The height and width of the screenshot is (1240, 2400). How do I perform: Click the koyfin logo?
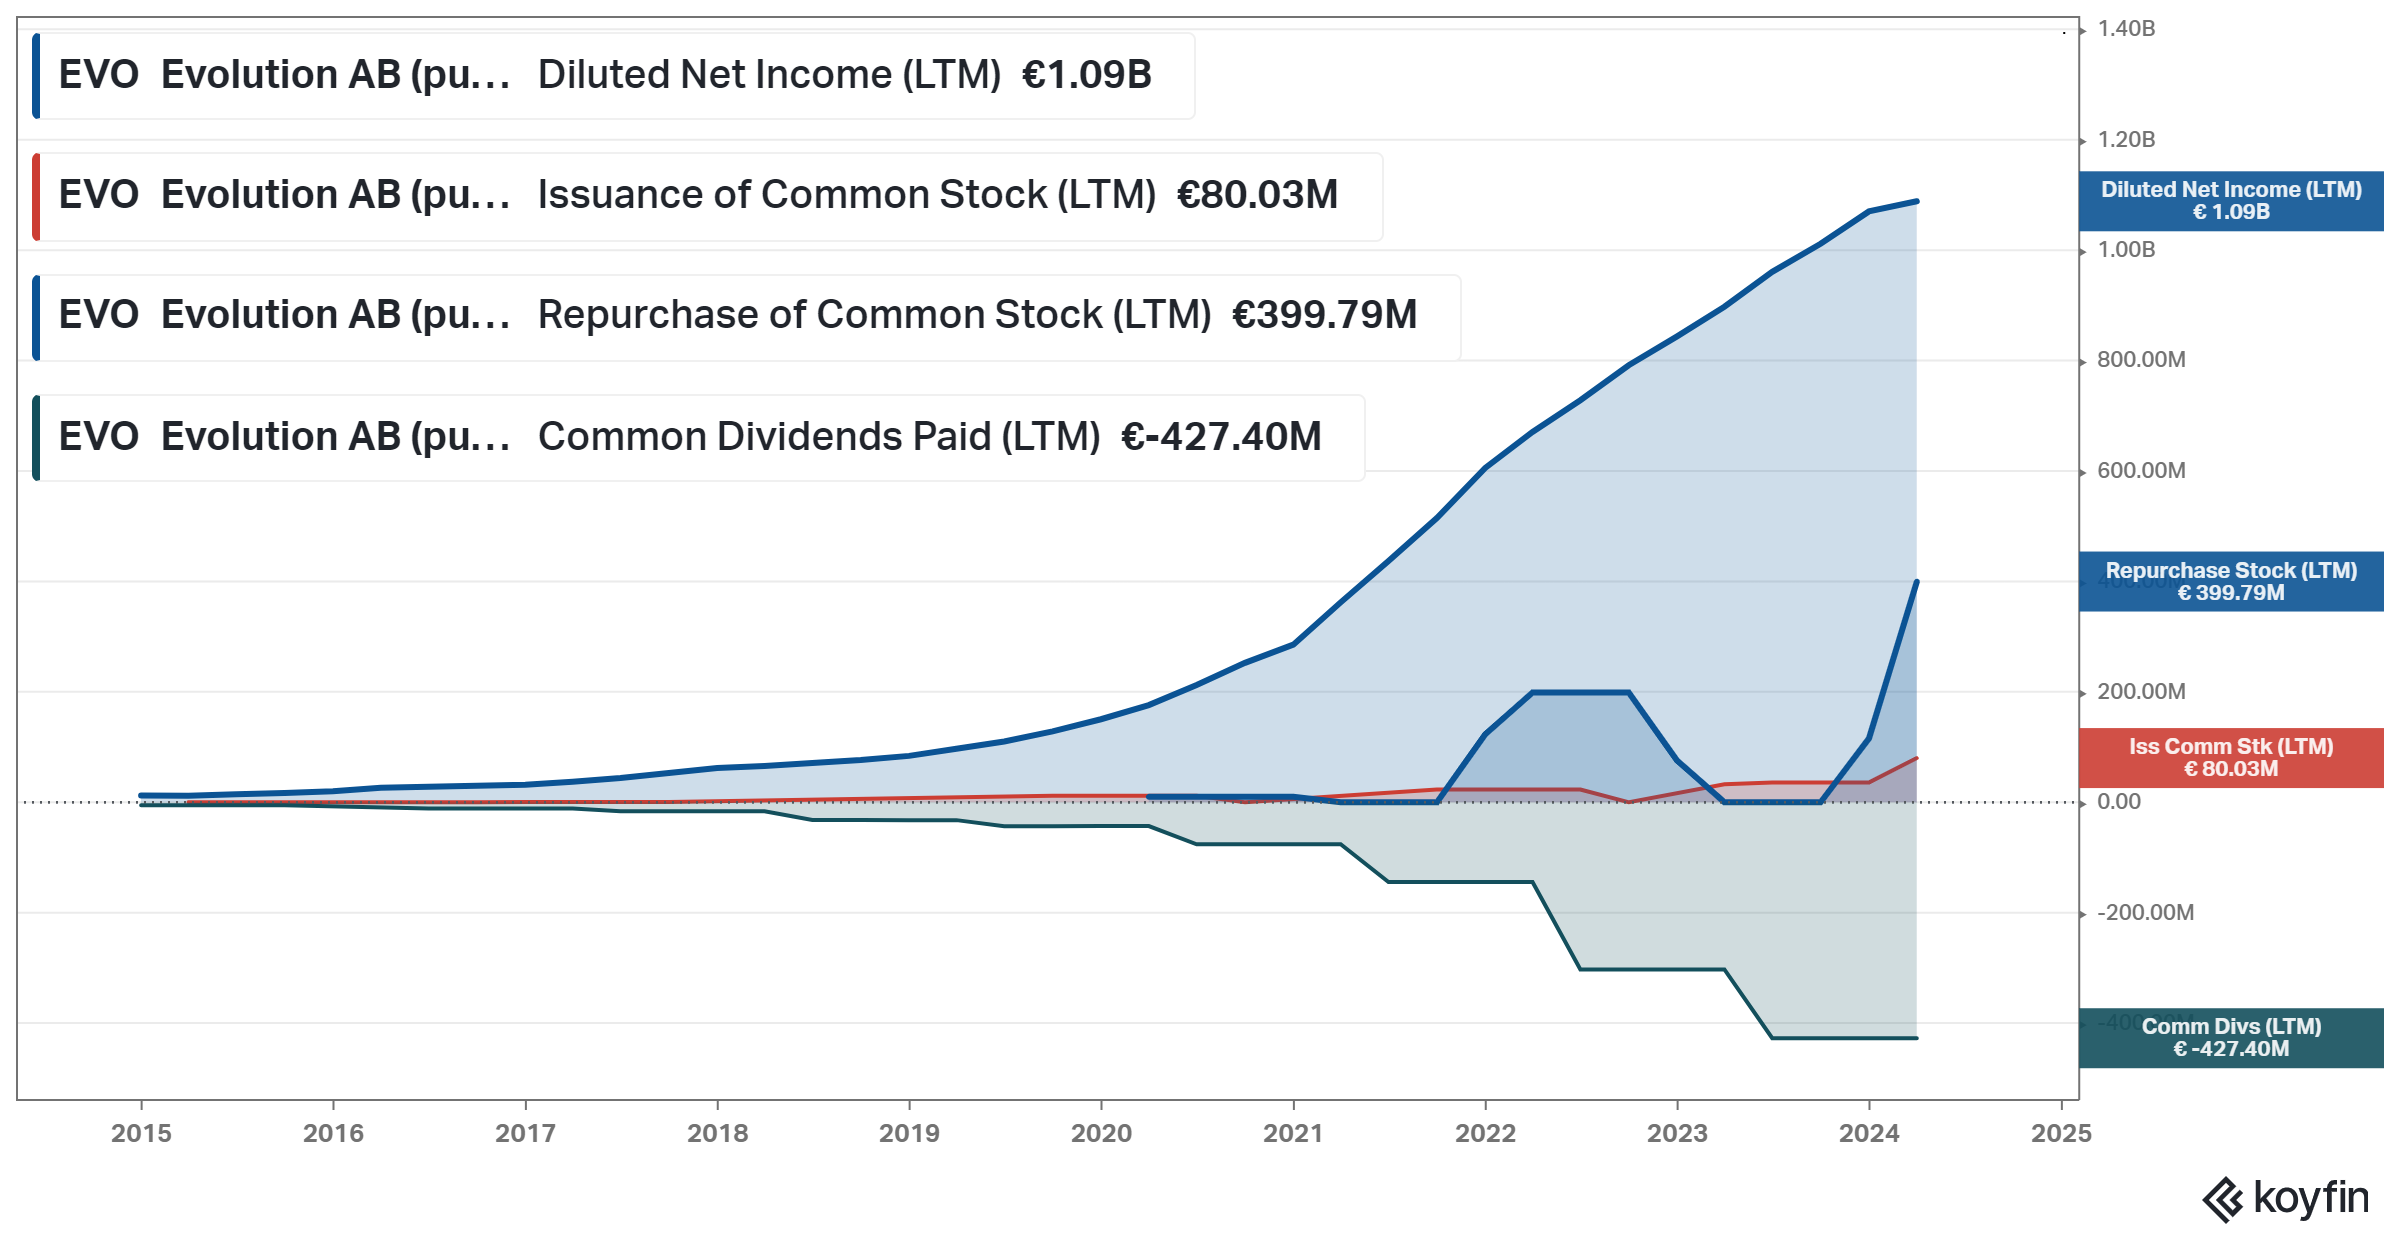tap(2286, 1199)
